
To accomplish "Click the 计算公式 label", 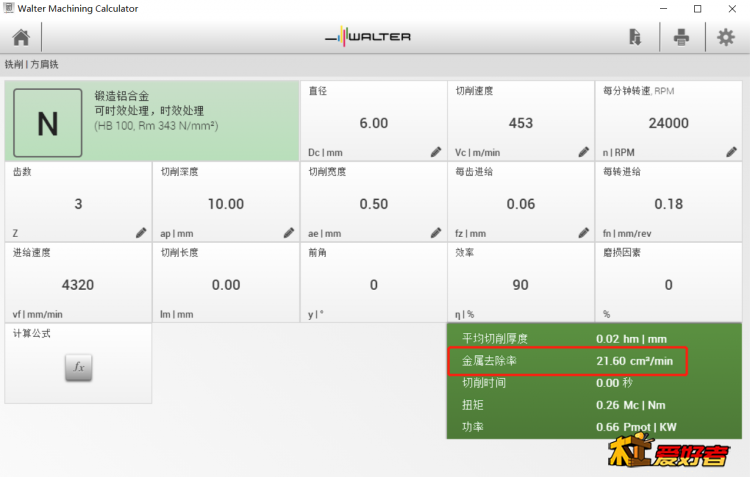I will pos(32,333).
